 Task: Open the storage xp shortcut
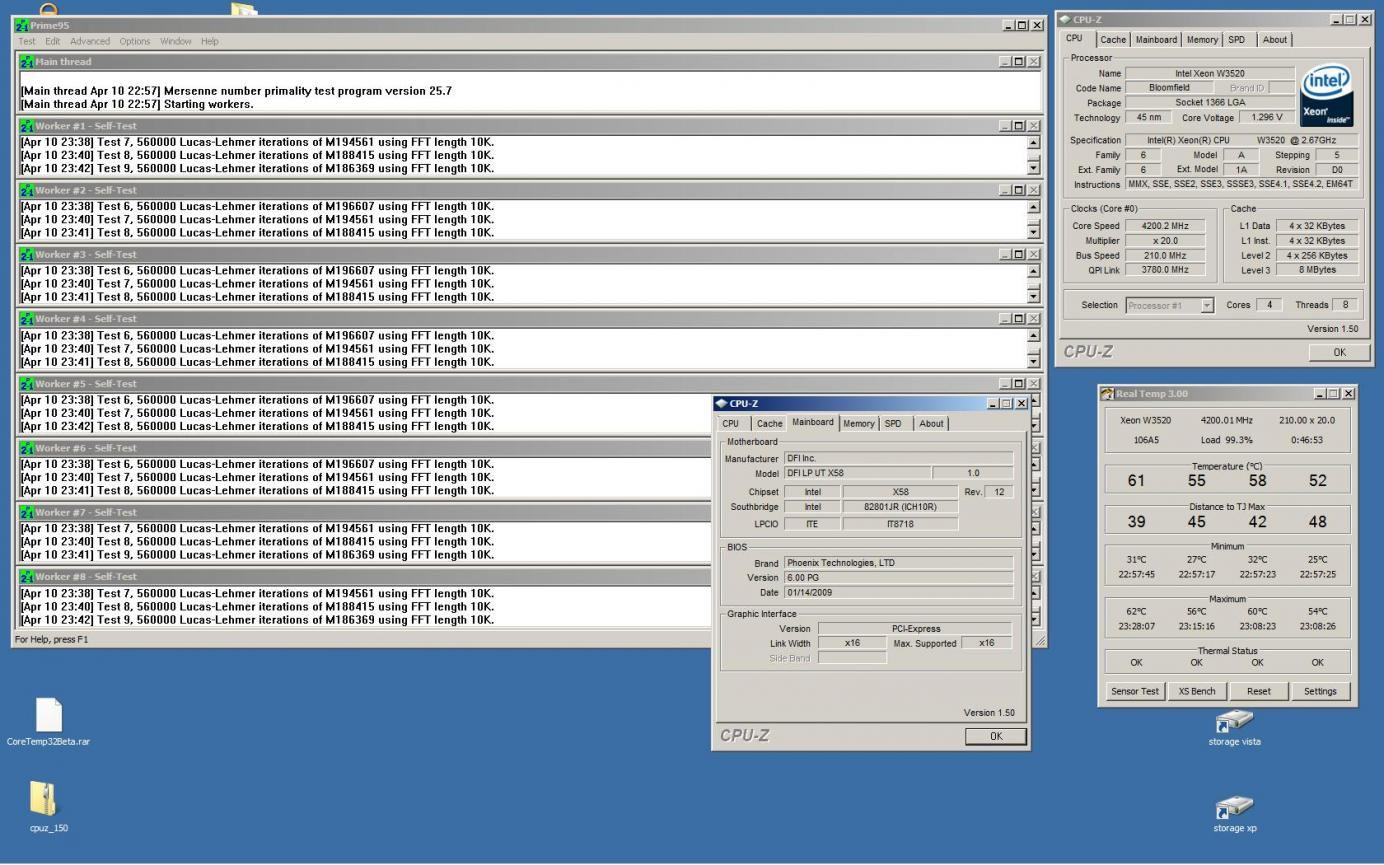pyautogui.click(x=1234, y=808)
